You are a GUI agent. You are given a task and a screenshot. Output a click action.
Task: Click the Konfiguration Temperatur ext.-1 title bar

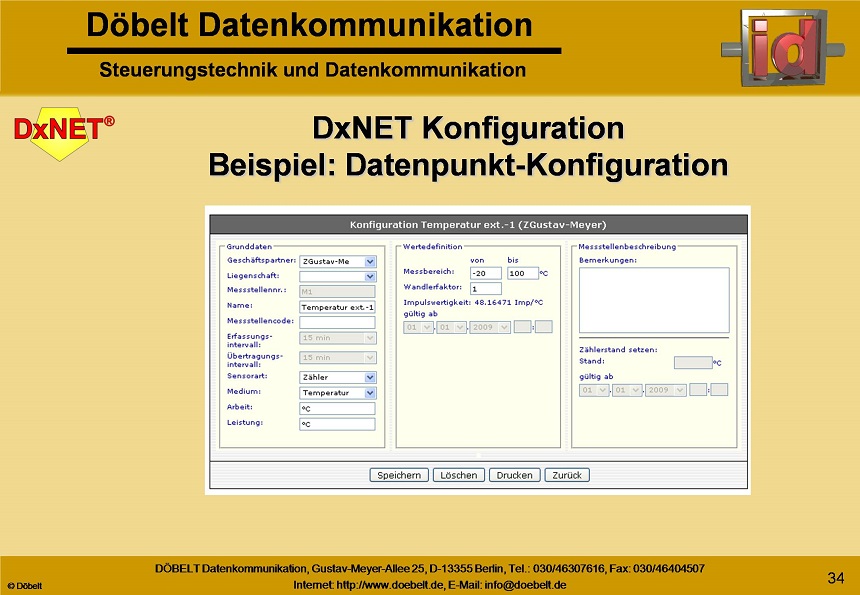click(478, 224)
